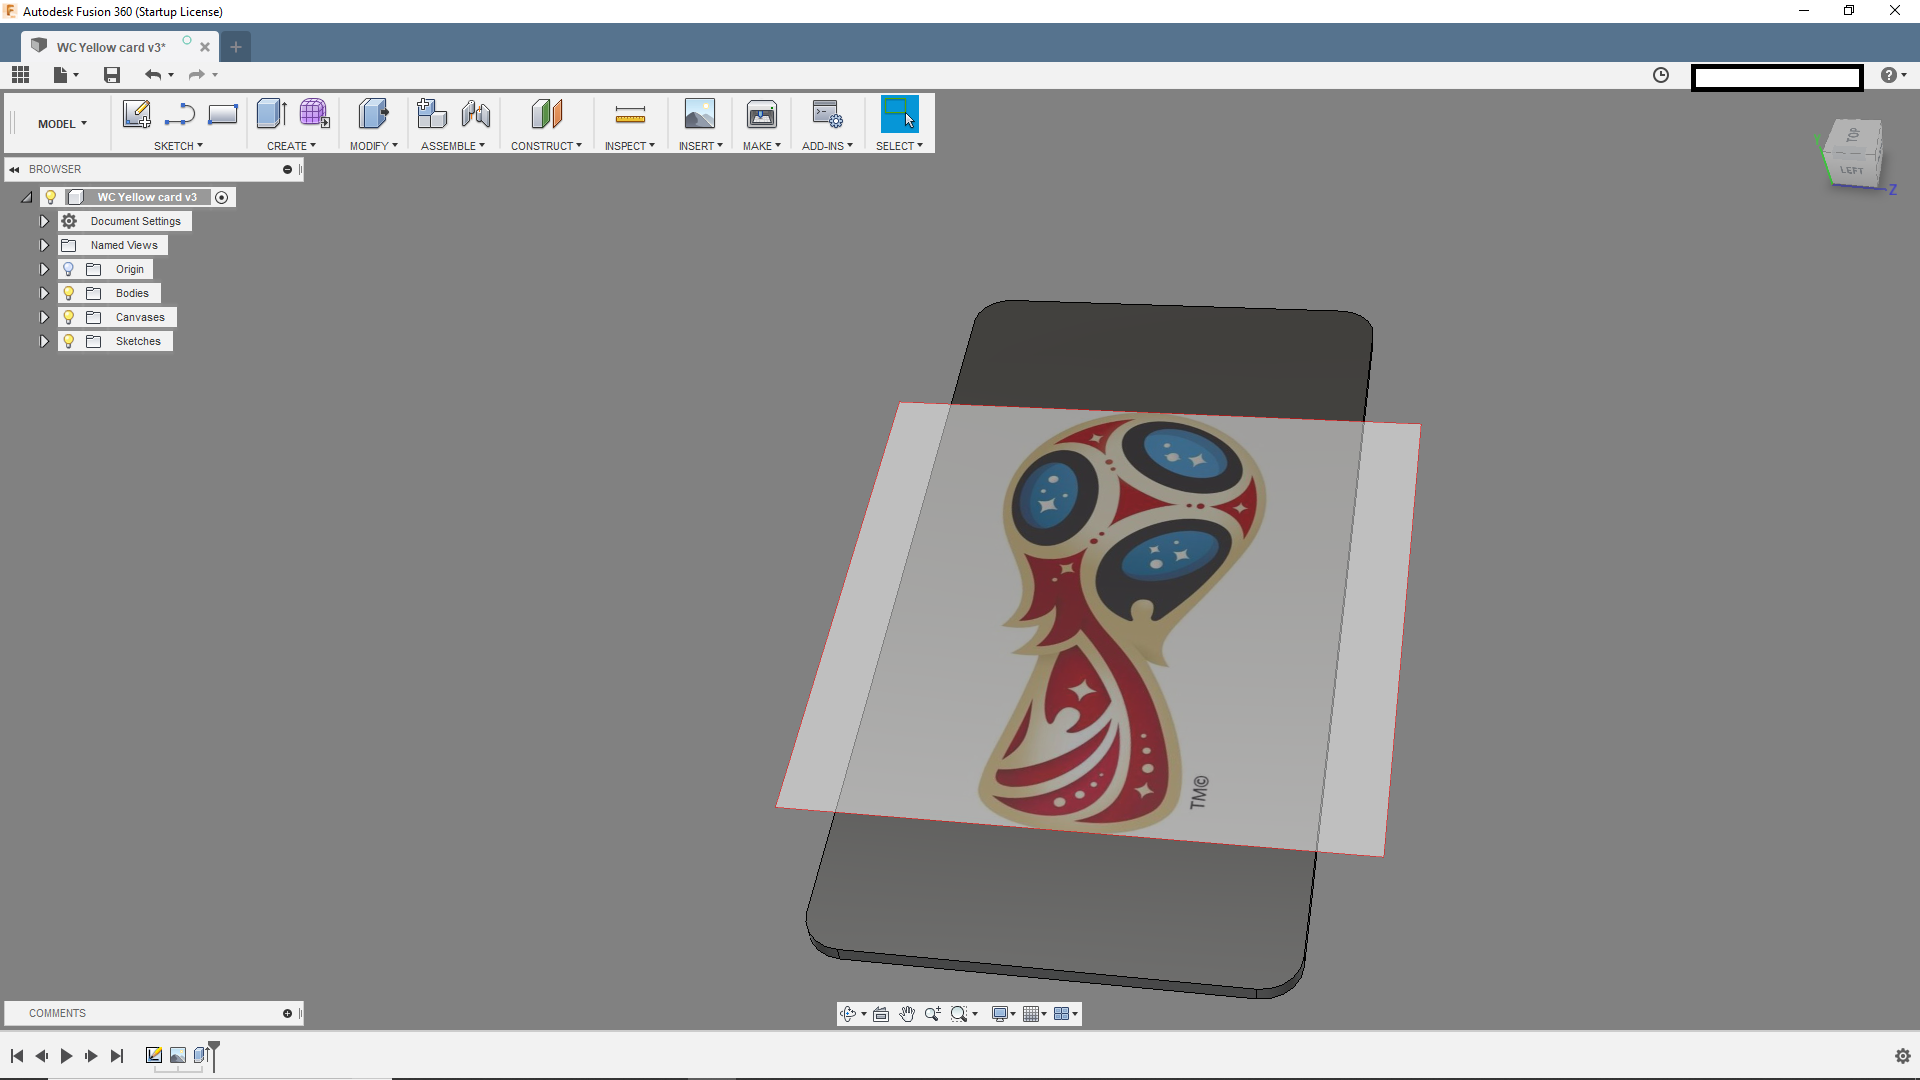Click the Redo arrow icon
The height and width of the screenshot is (1080, 1920).
pos(197,74)
